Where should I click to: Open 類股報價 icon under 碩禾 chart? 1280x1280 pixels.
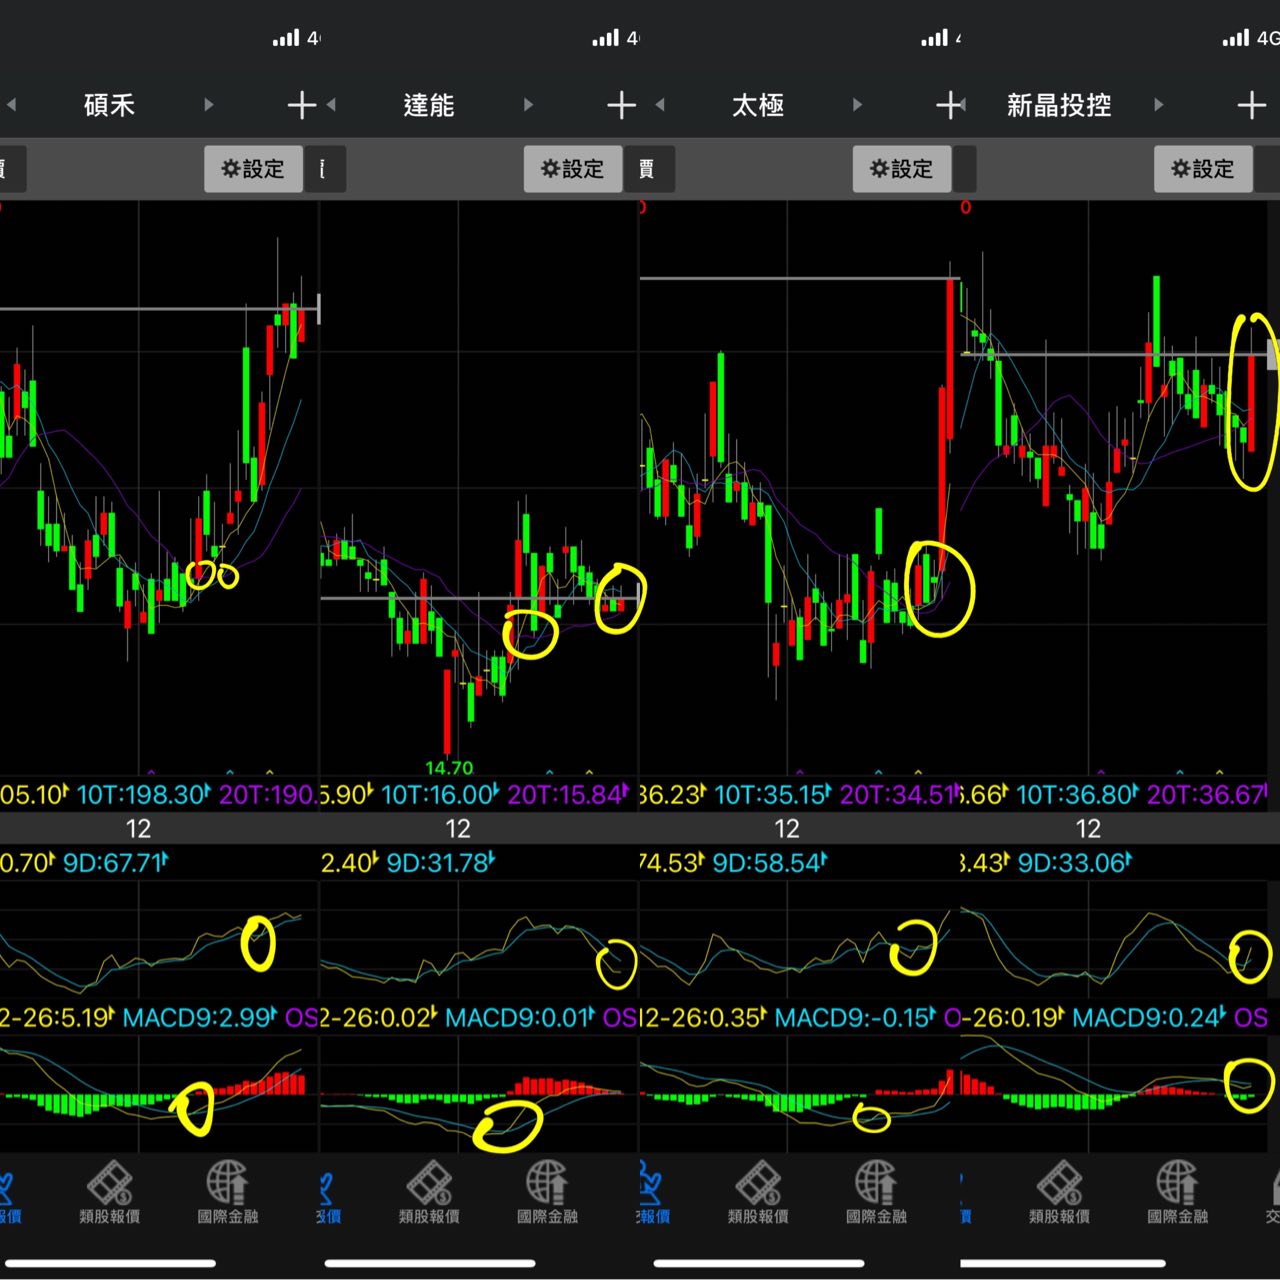click(x=110, y=1192)
